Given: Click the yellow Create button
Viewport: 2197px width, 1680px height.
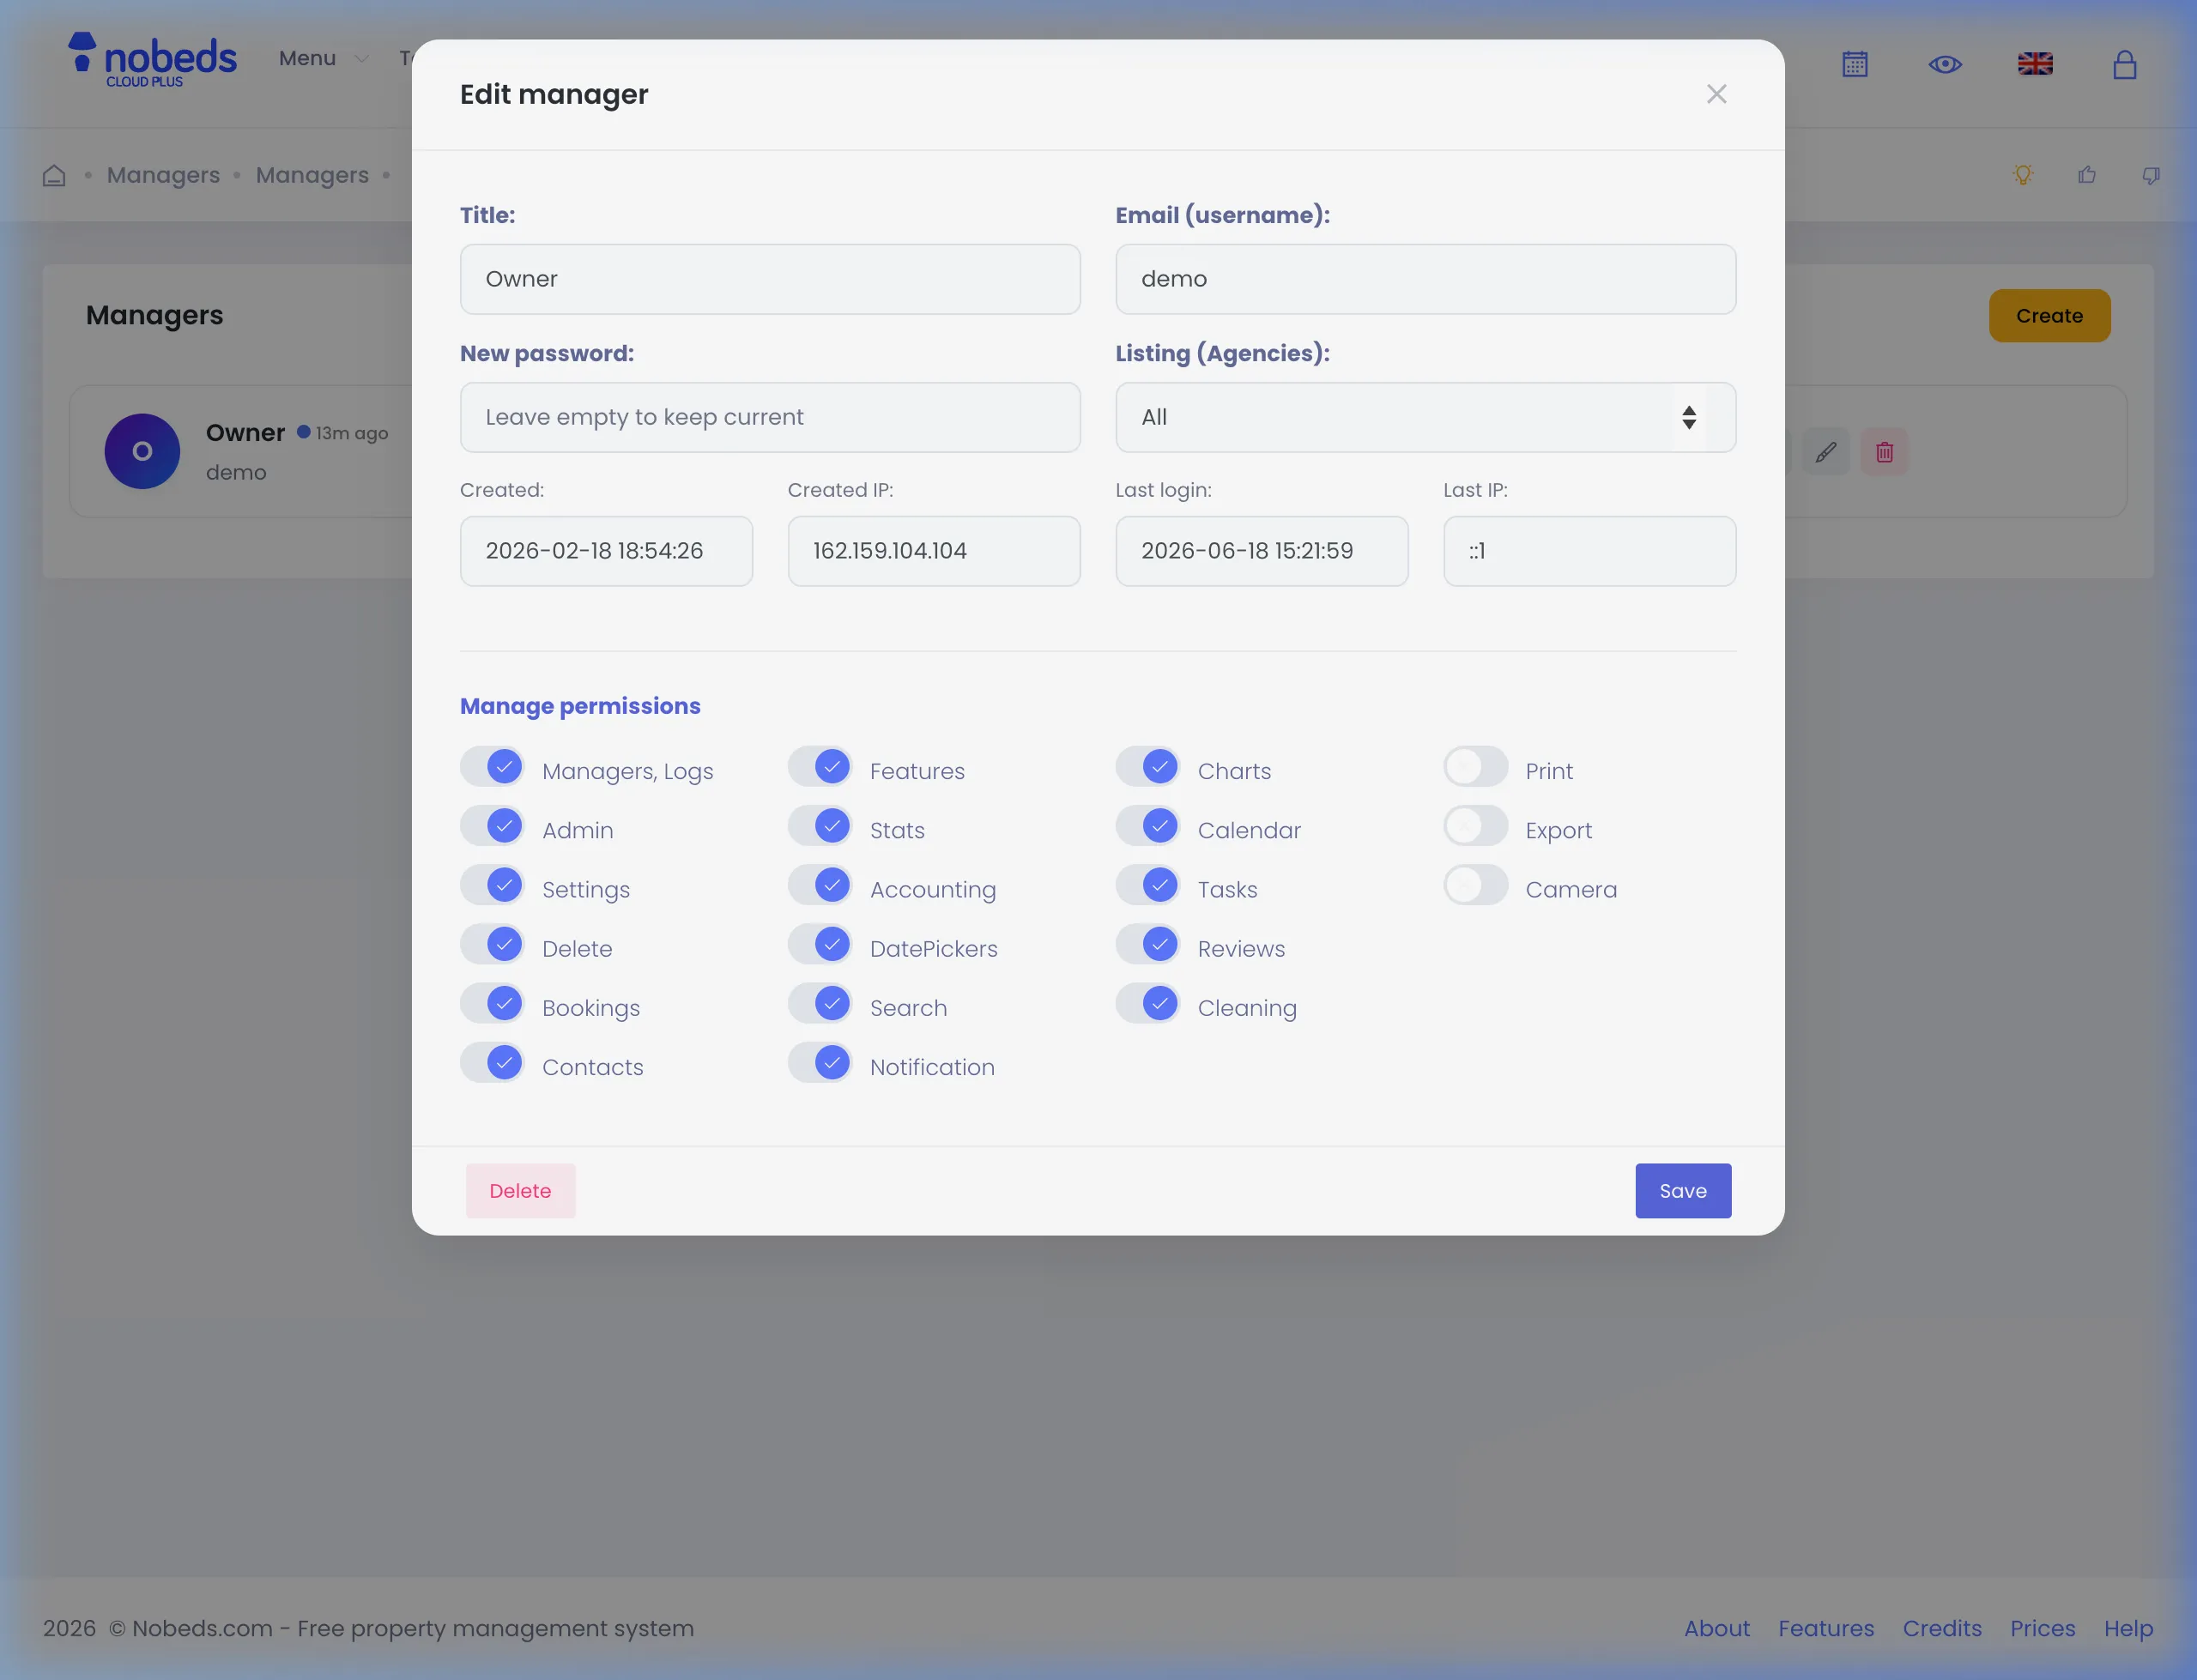Looking at the screenshot, I should tap(2050, 316).
